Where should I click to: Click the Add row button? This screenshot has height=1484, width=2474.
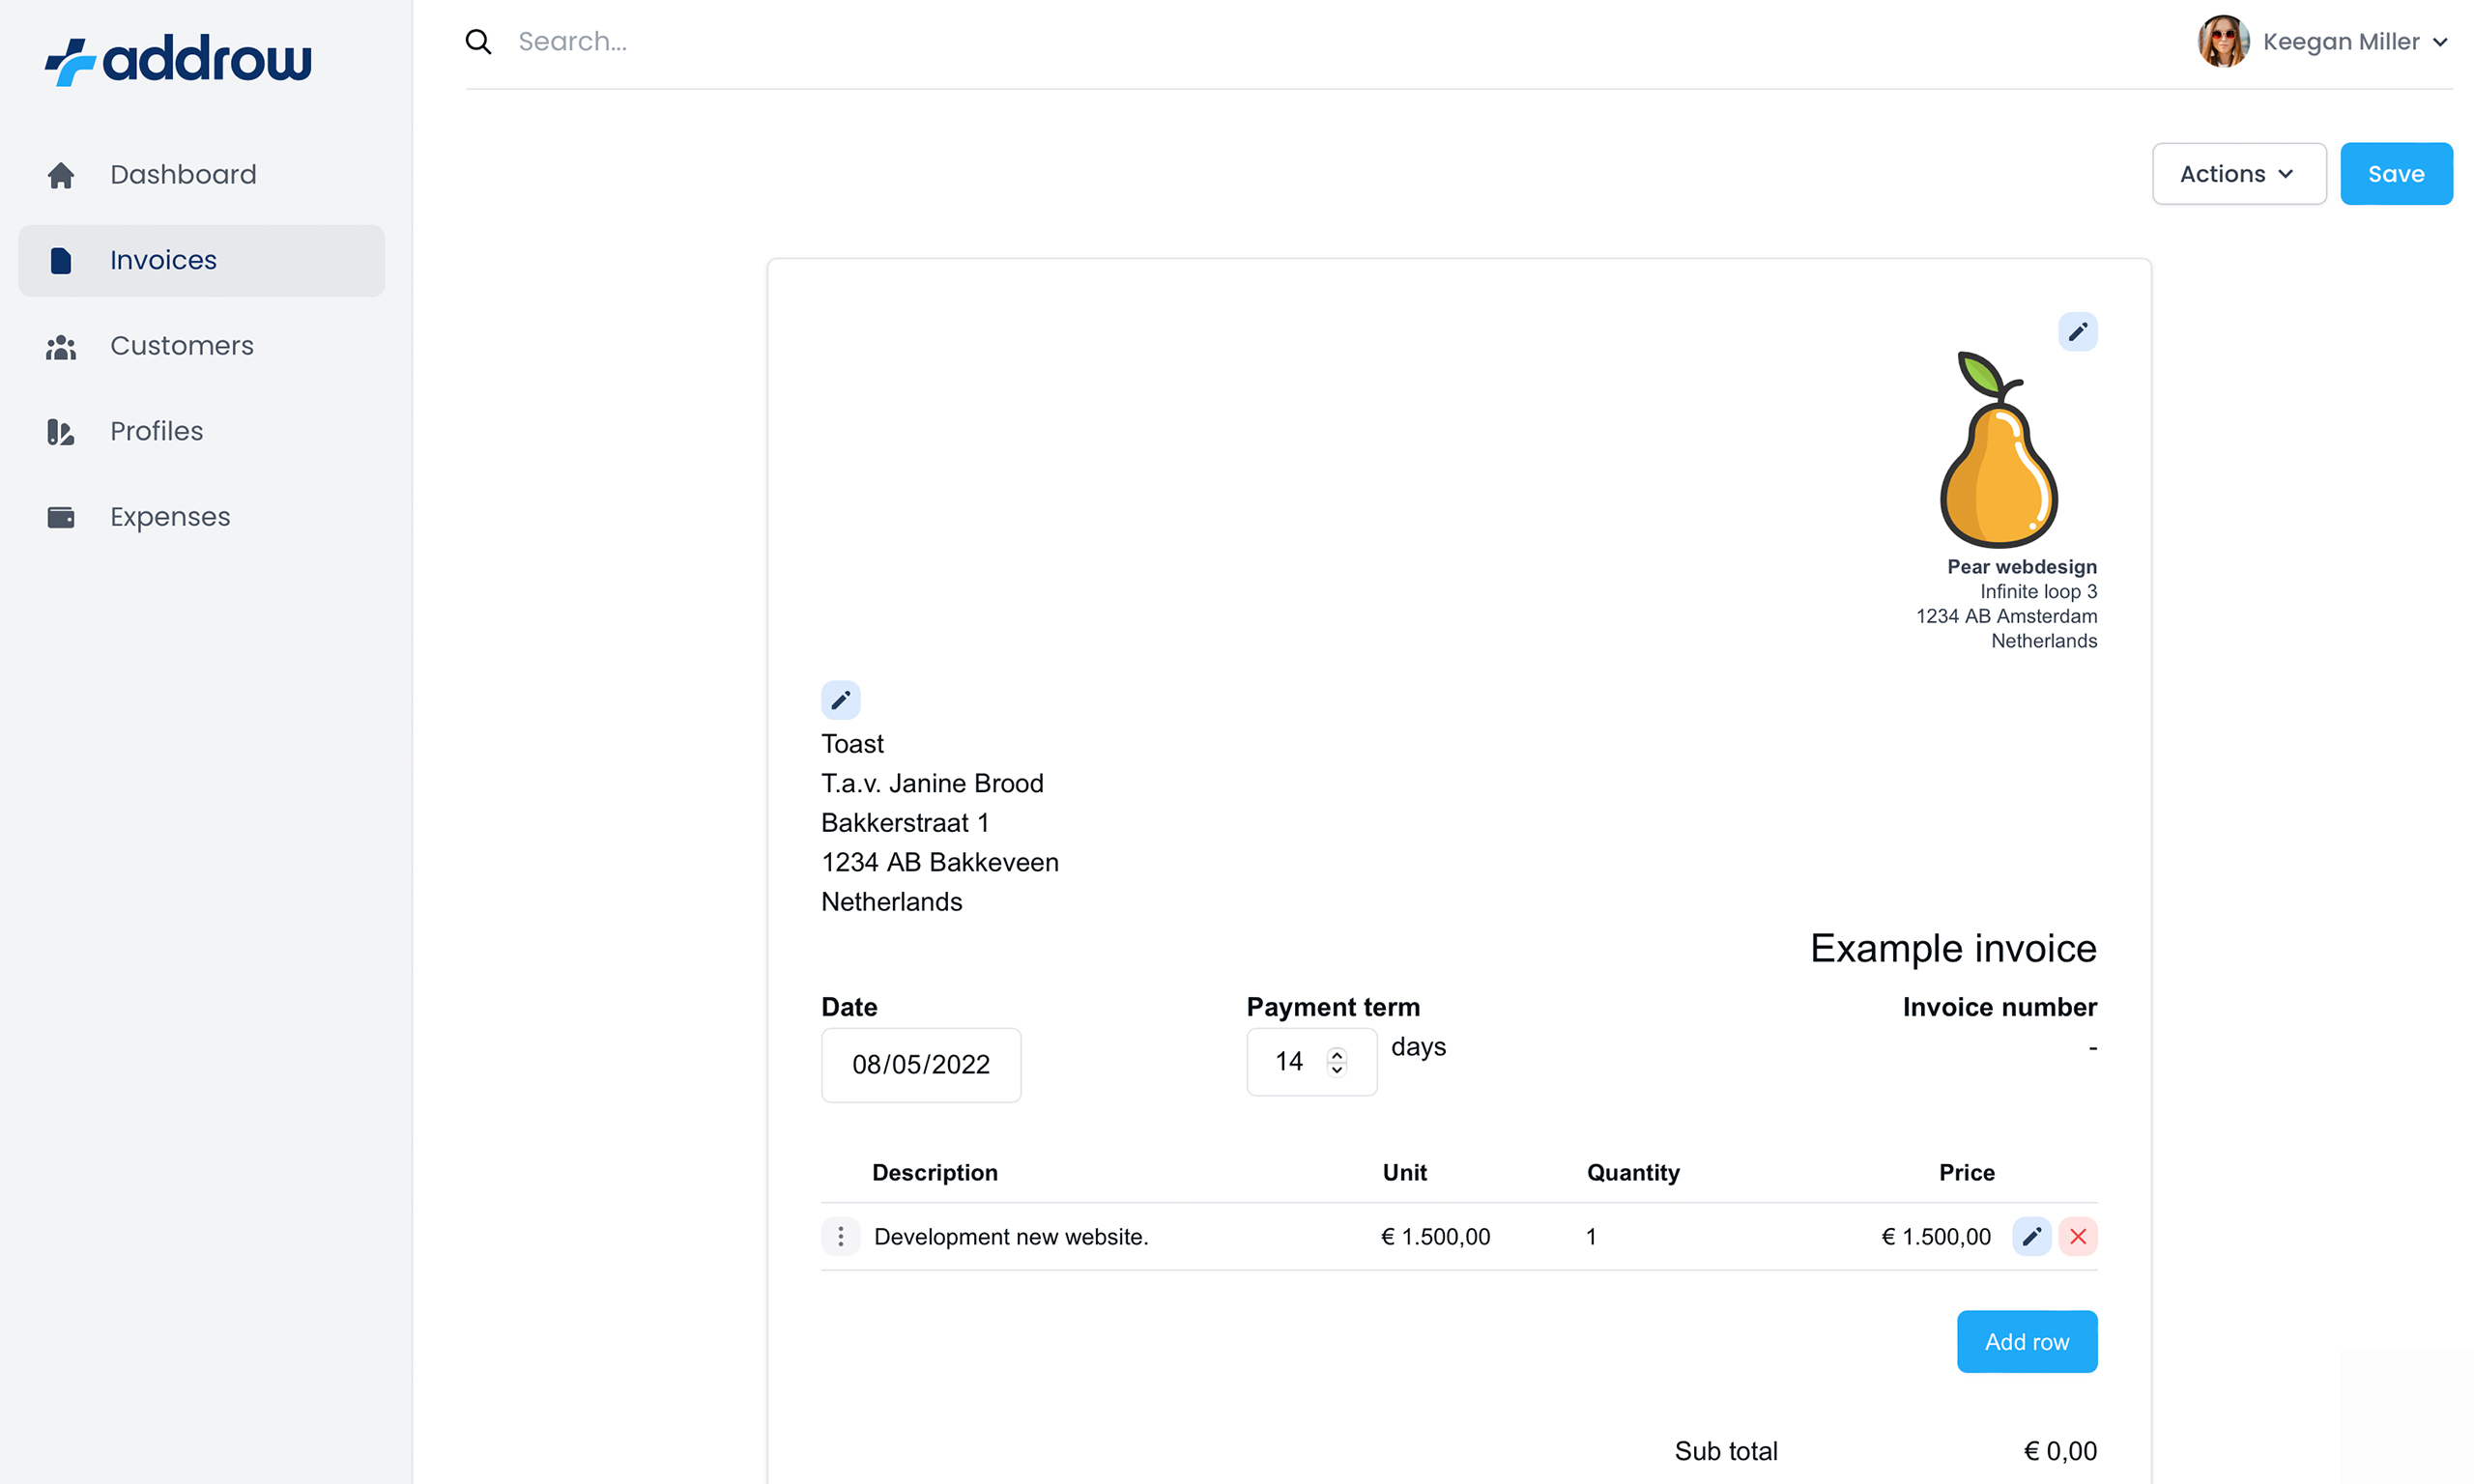pyautogui.click(x=2027, y=1341)
